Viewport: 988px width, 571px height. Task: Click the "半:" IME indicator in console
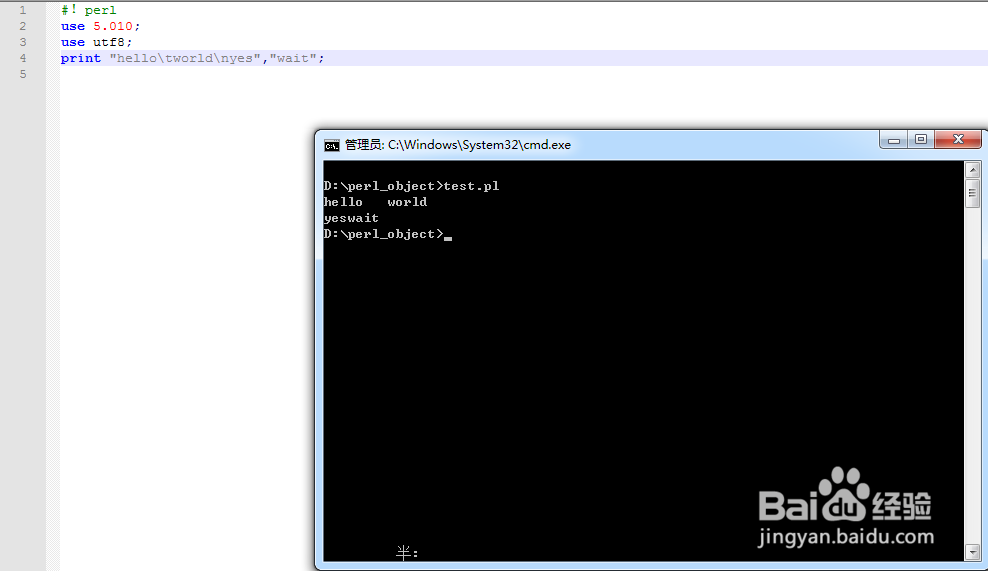(407, 553)
